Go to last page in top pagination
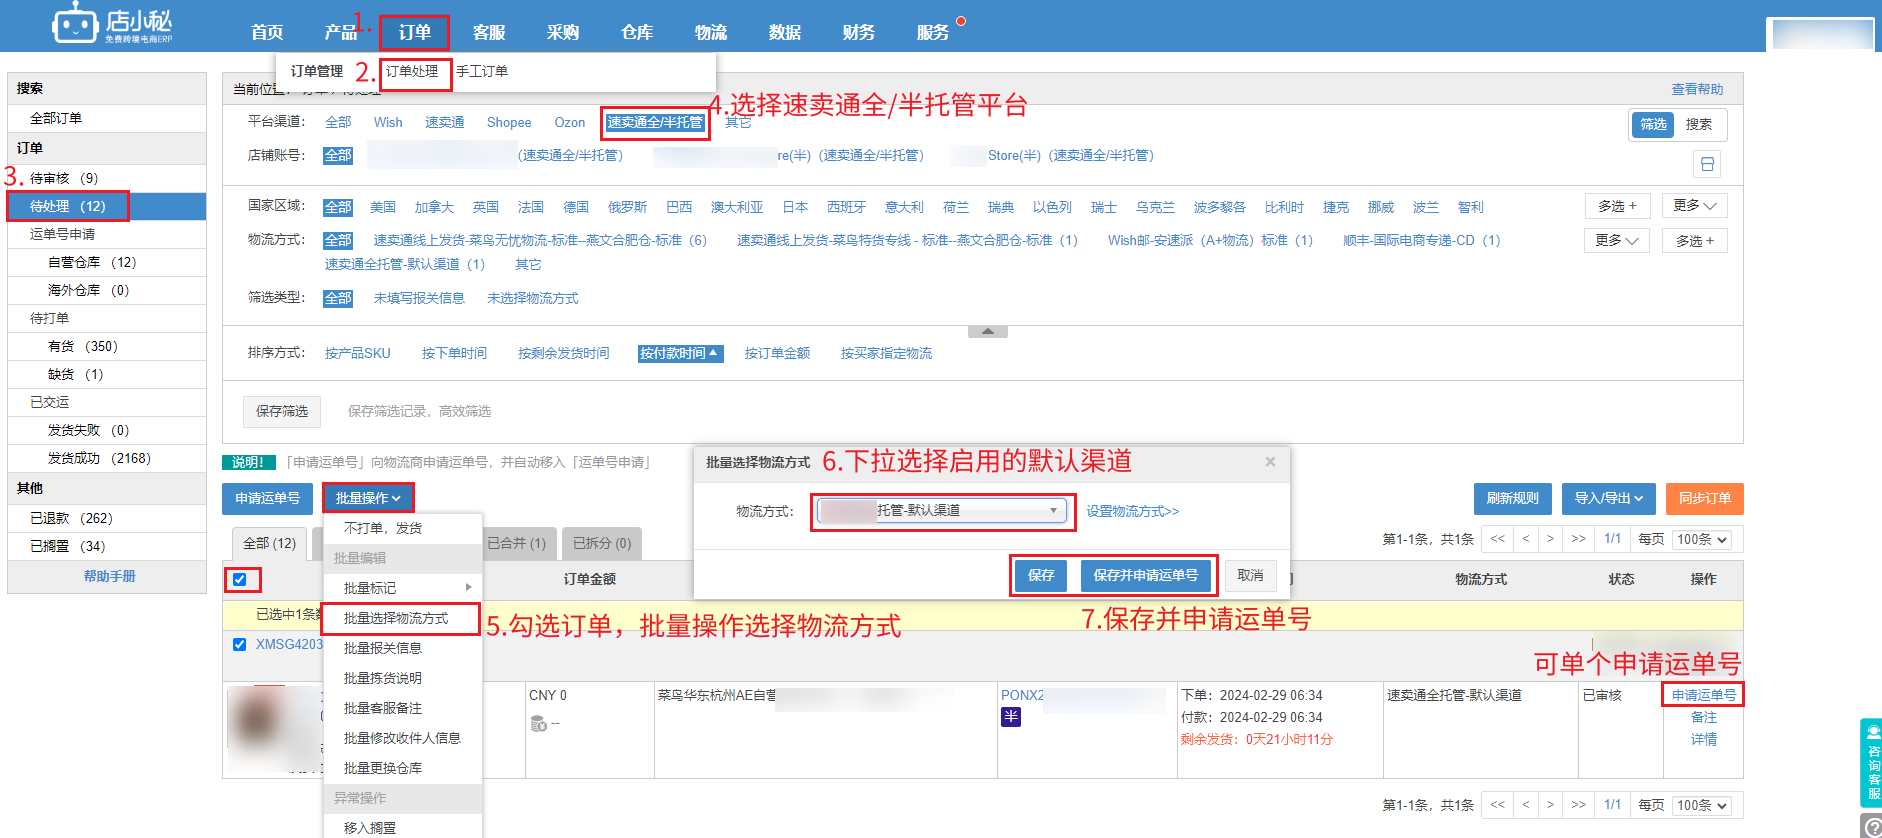 tap(1578, 539)
